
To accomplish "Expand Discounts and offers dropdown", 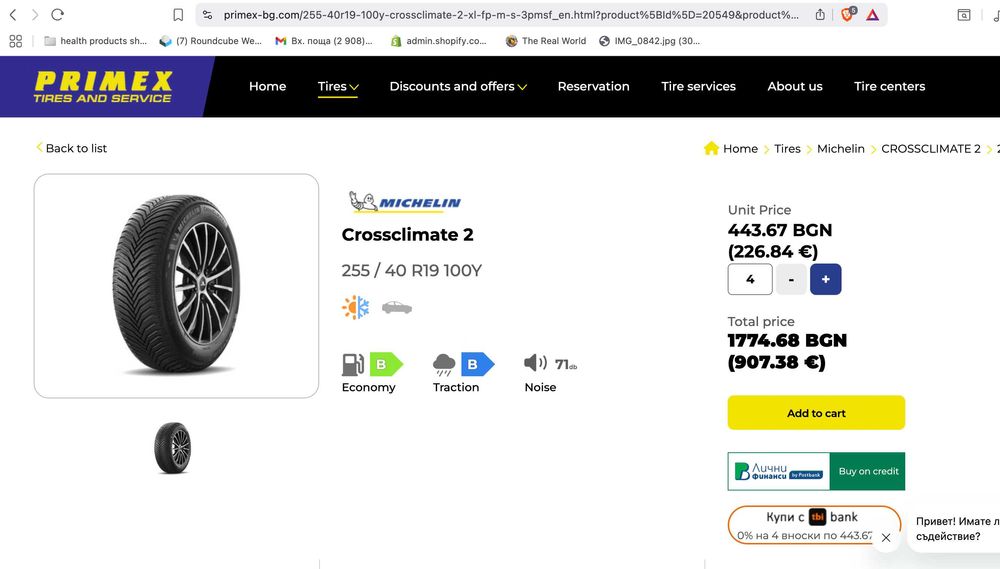I will coord(458,86).
